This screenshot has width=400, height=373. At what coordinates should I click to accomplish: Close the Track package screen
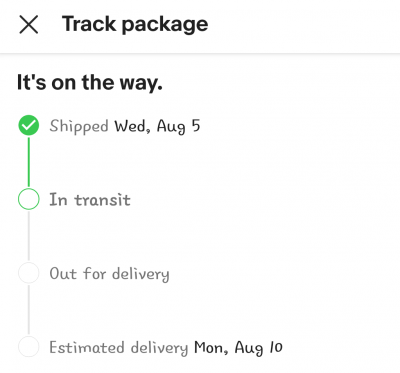29,24
